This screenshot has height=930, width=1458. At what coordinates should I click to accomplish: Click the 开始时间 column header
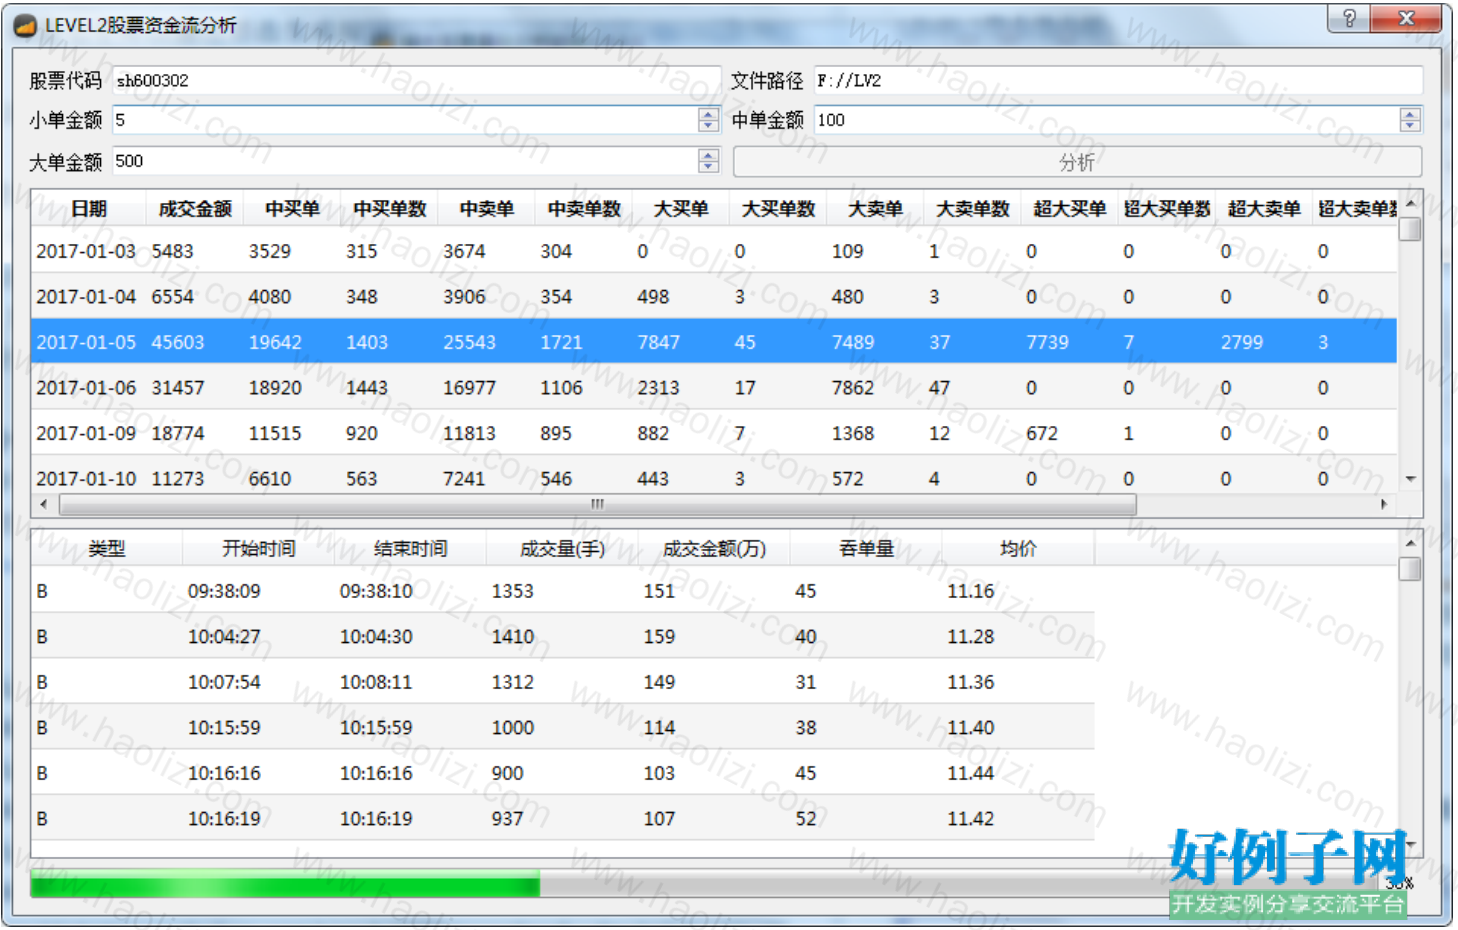(x=259, y=549)
